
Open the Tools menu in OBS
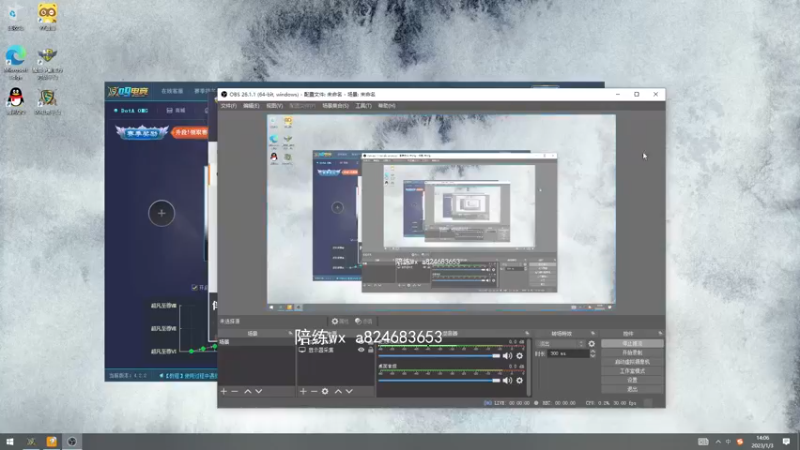pyautogui.click(x=363, y=106)
